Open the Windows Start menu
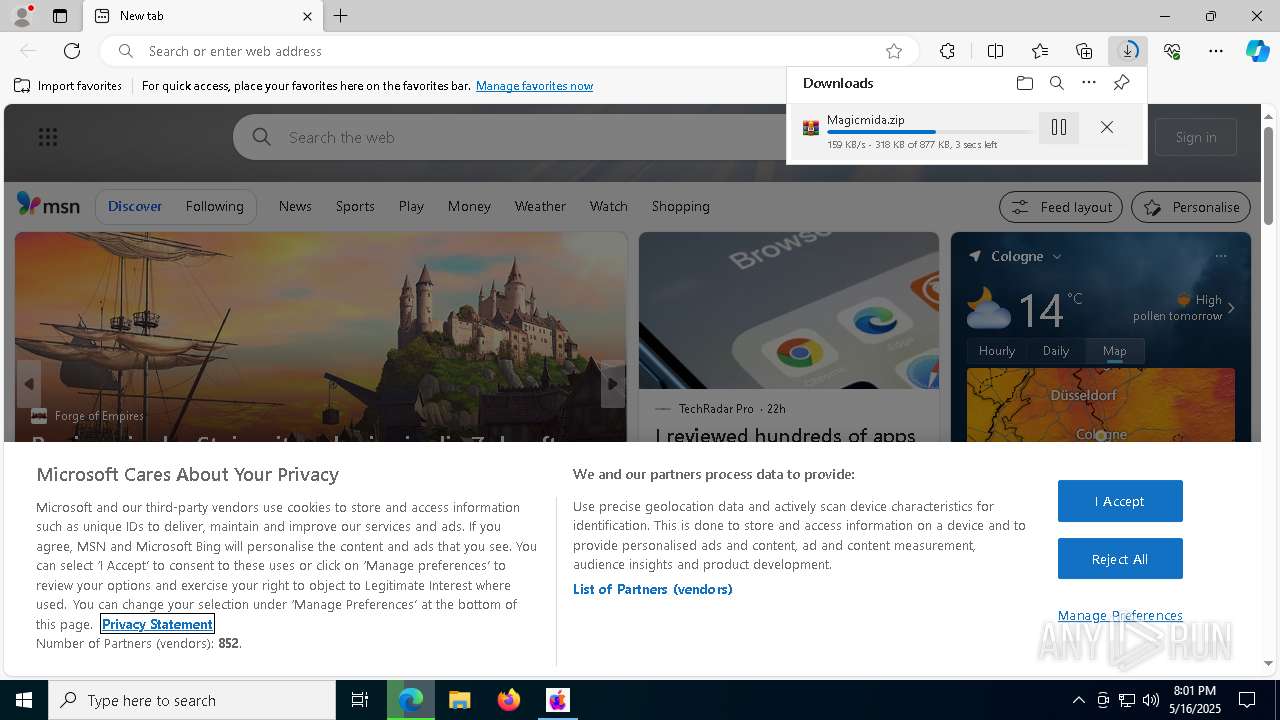 [x=24, y=700]
